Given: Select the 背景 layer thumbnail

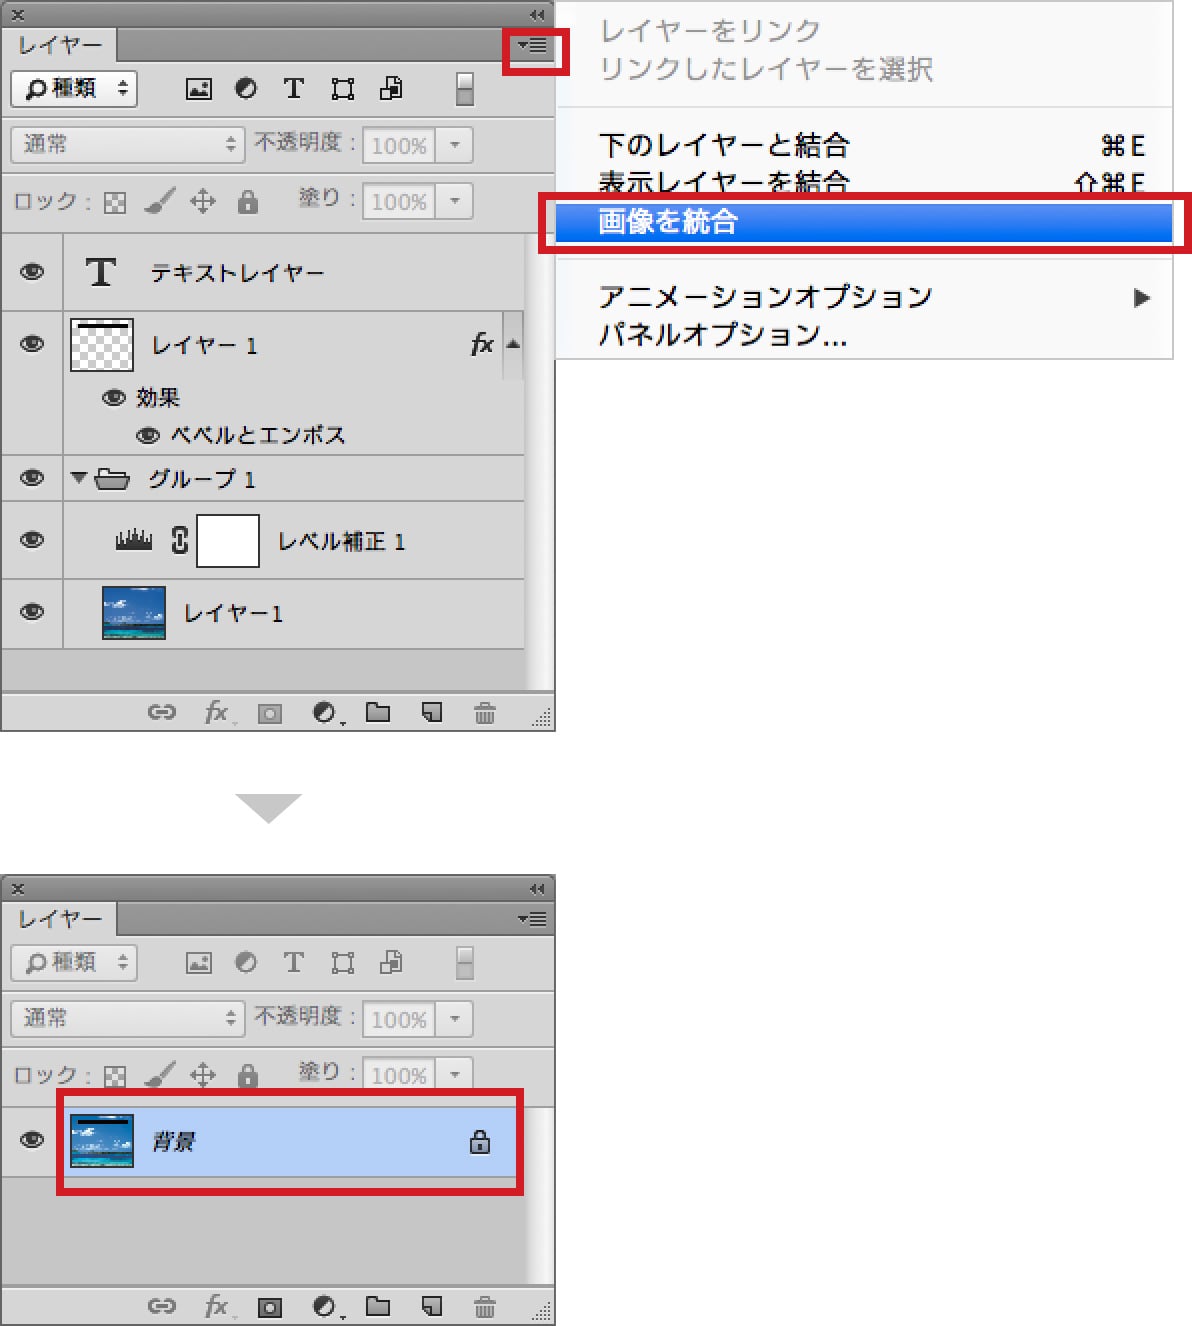Looking at the screenshot, I should tap(102, 1142).
